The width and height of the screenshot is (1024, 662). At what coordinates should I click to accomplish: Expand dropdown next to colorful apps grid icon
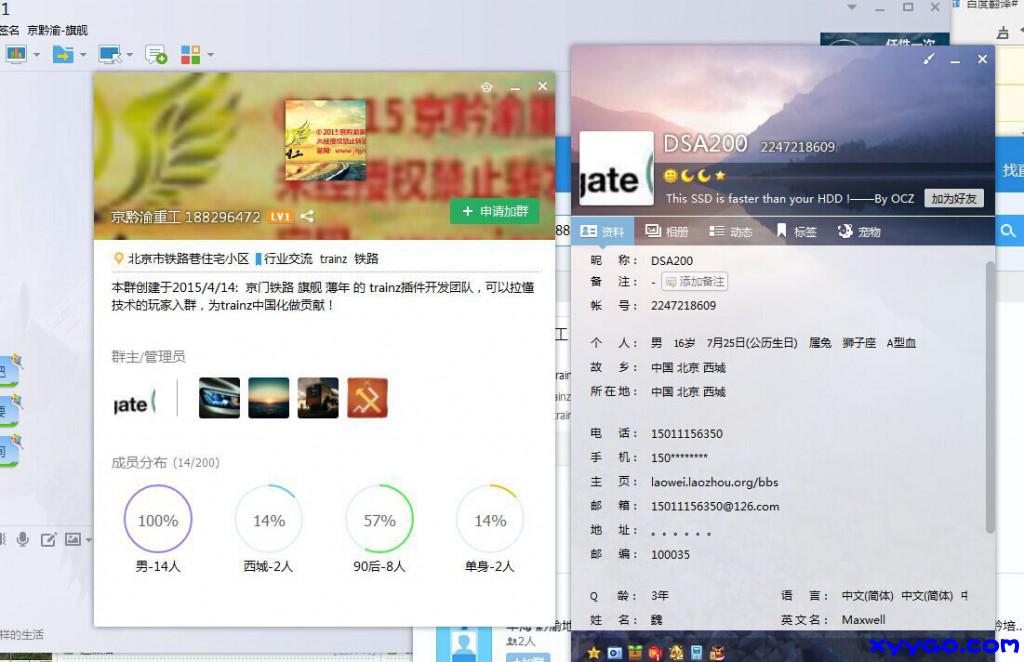209,54
